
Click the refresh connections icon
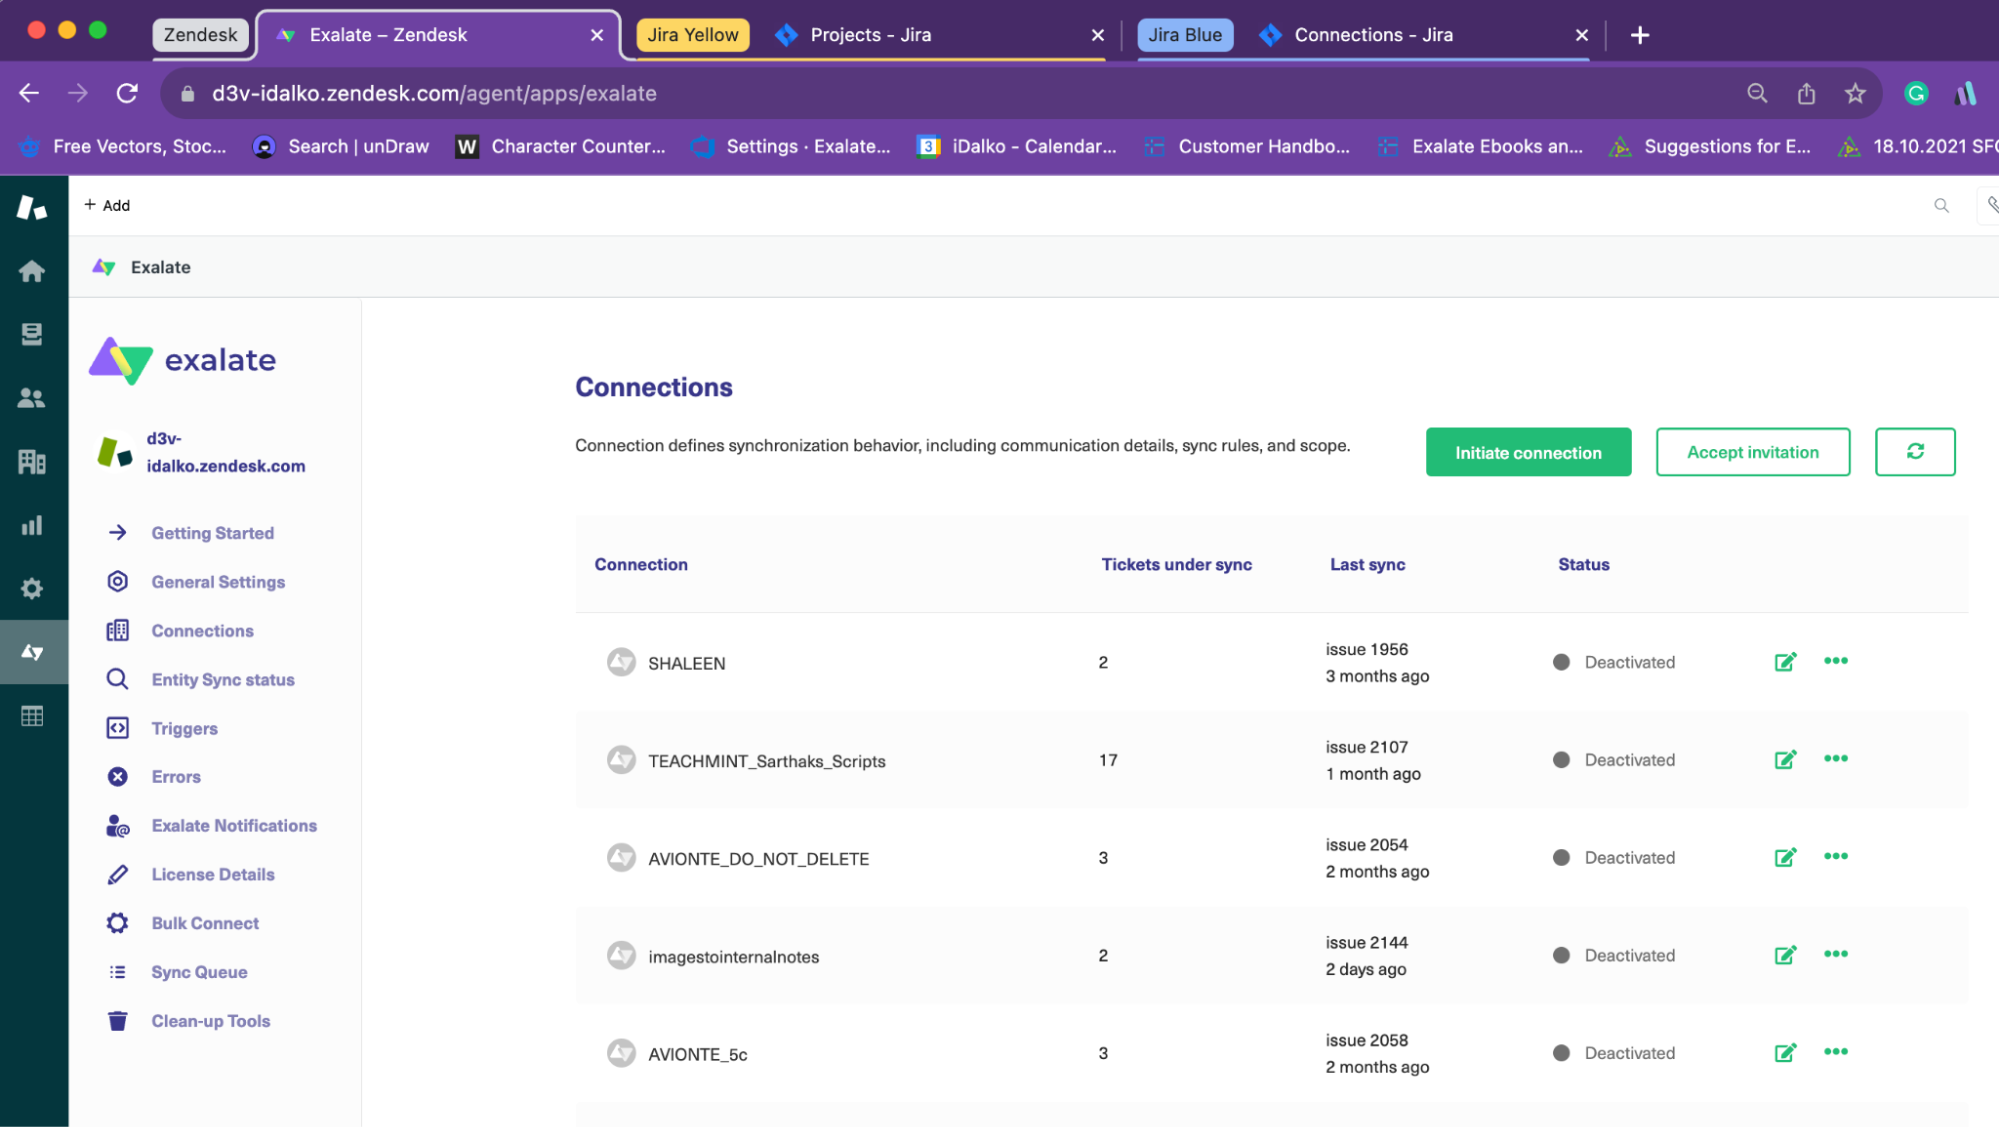1915,451
